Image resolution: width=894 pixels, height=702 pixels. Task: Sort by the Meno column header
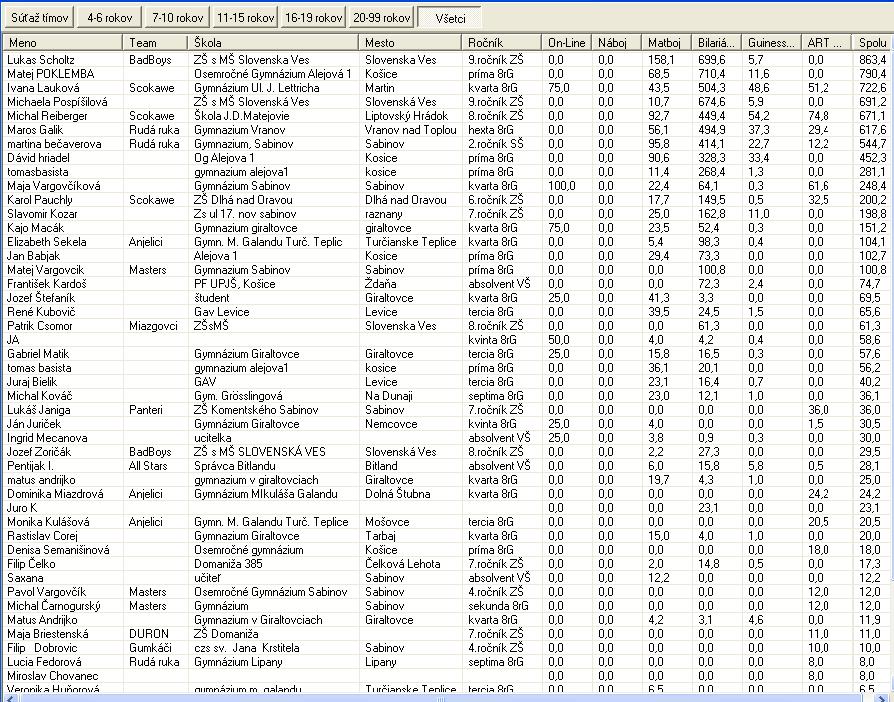[63, 43]
